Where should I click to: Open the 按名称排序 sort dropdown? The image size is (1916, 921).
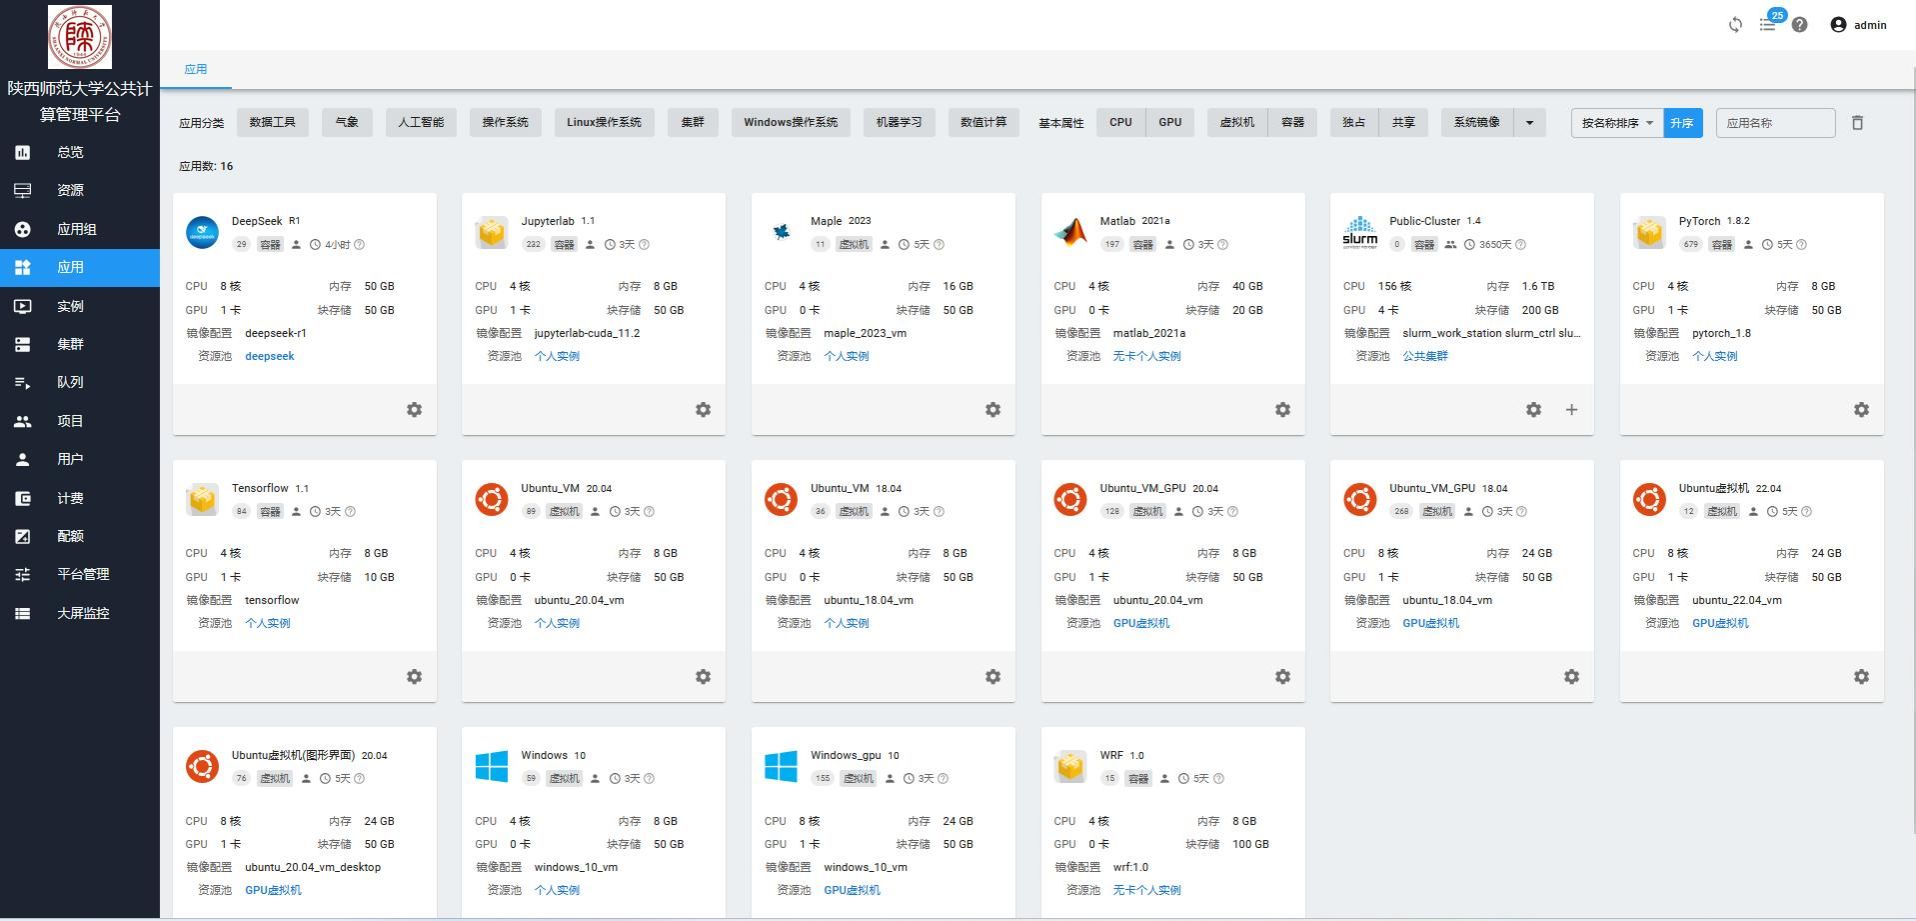pyautogui.click(x=1616, y=123)
